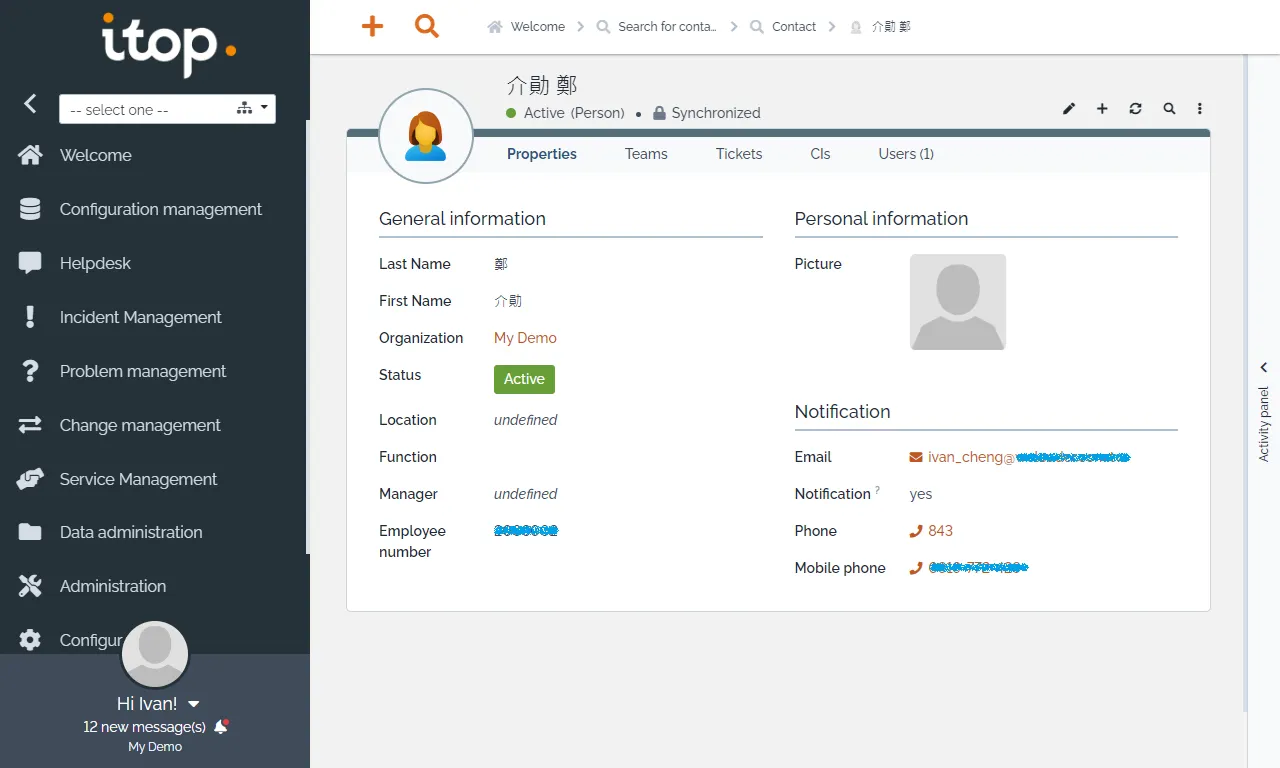Click the orange plus create-object icon
The image size is (1280, 768).
(x=372, y=26)
